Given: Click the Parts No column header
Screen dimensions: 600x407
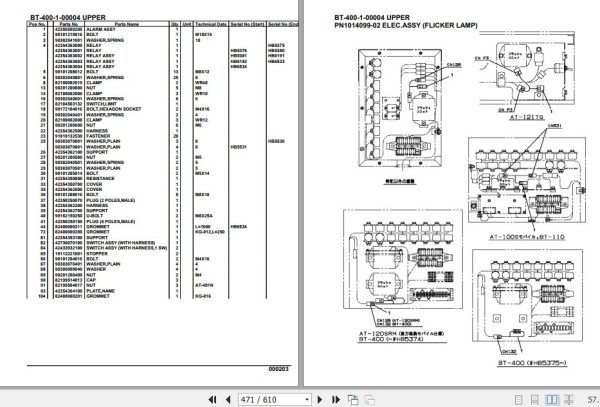Looking at the screenshot, I should pyautogui.click(x=69, y=24).
